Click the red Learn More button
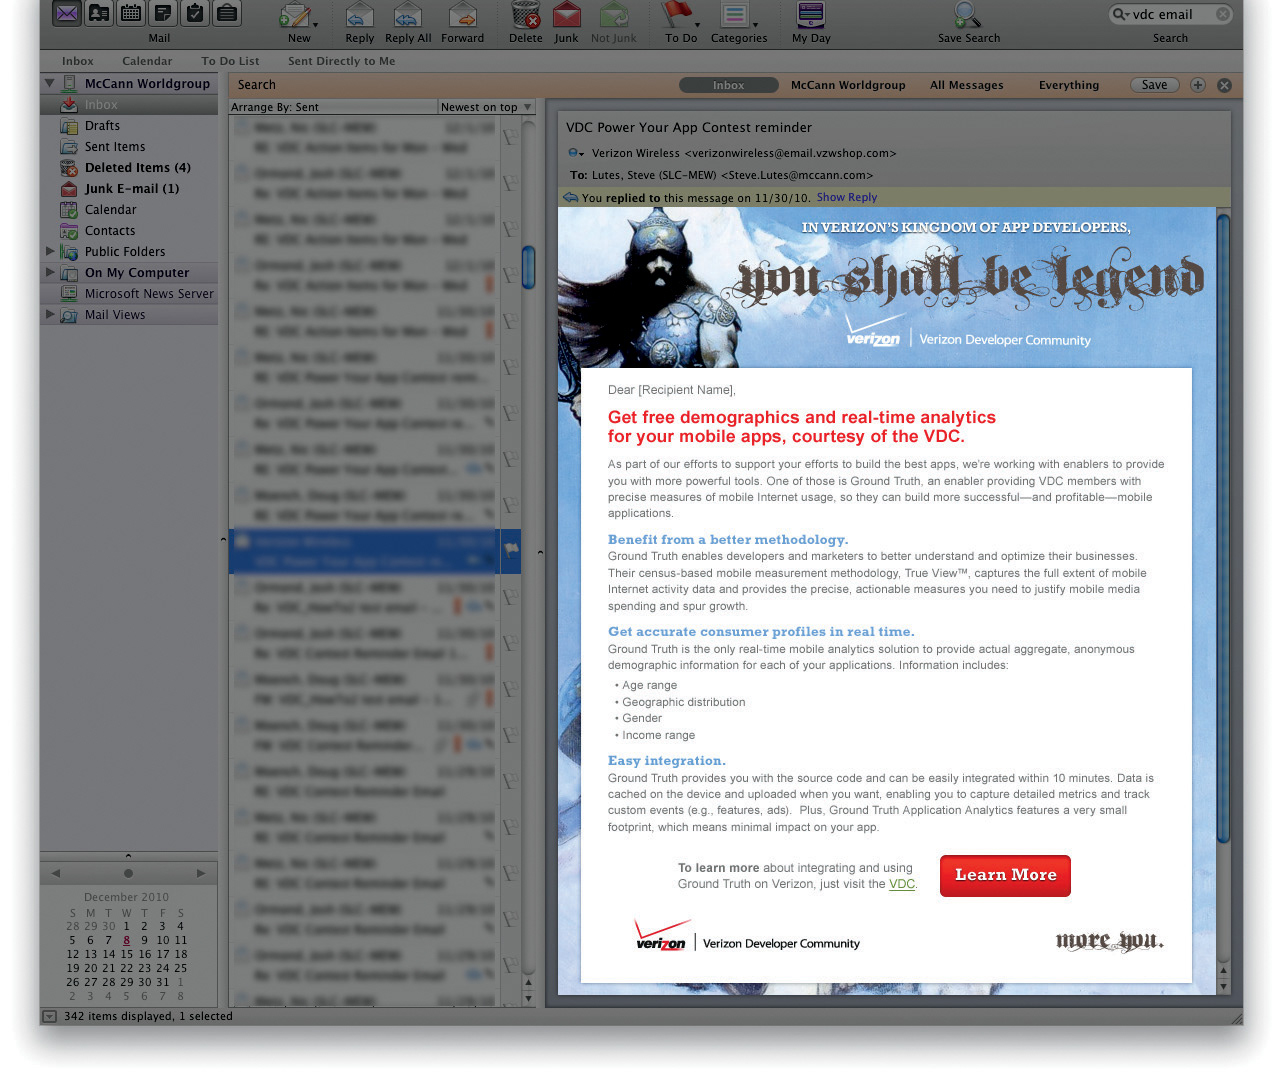 pyautogui.click(x=1005, y=875)
